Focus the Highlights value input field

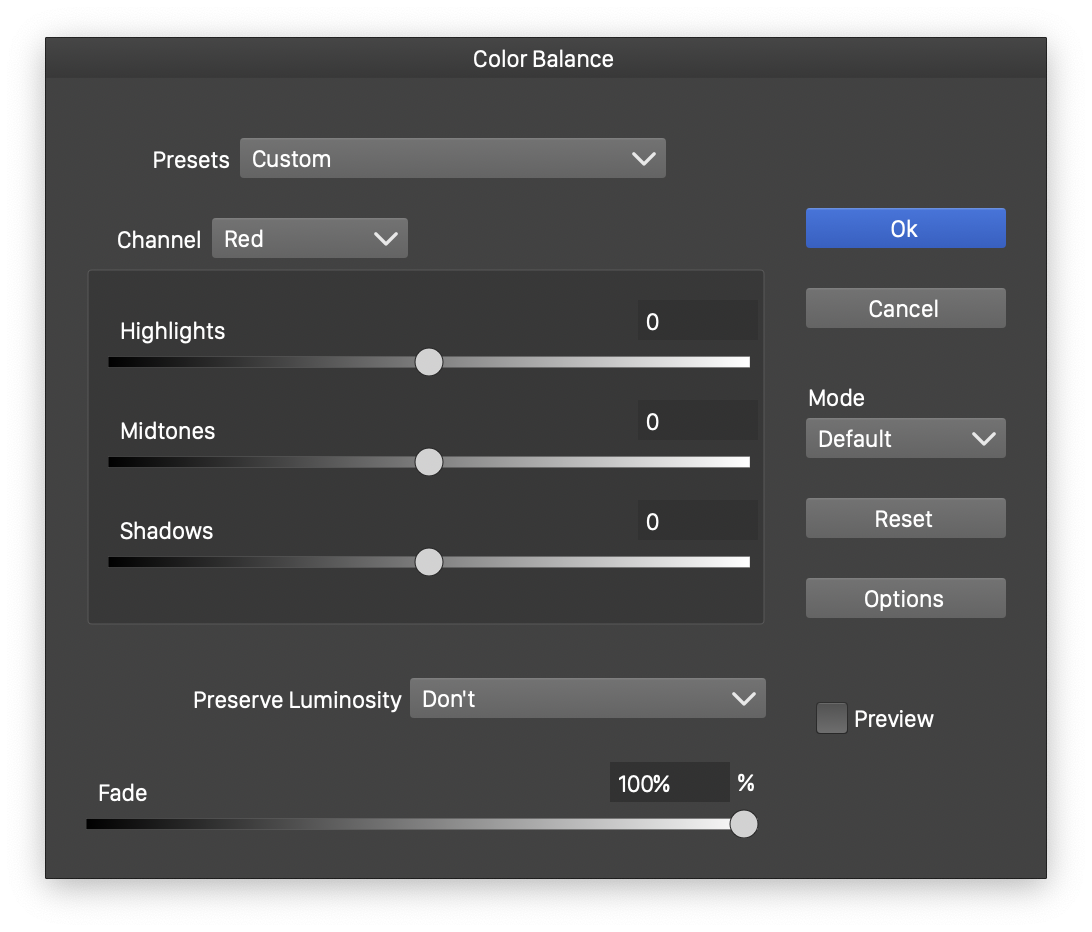point(697,321)
